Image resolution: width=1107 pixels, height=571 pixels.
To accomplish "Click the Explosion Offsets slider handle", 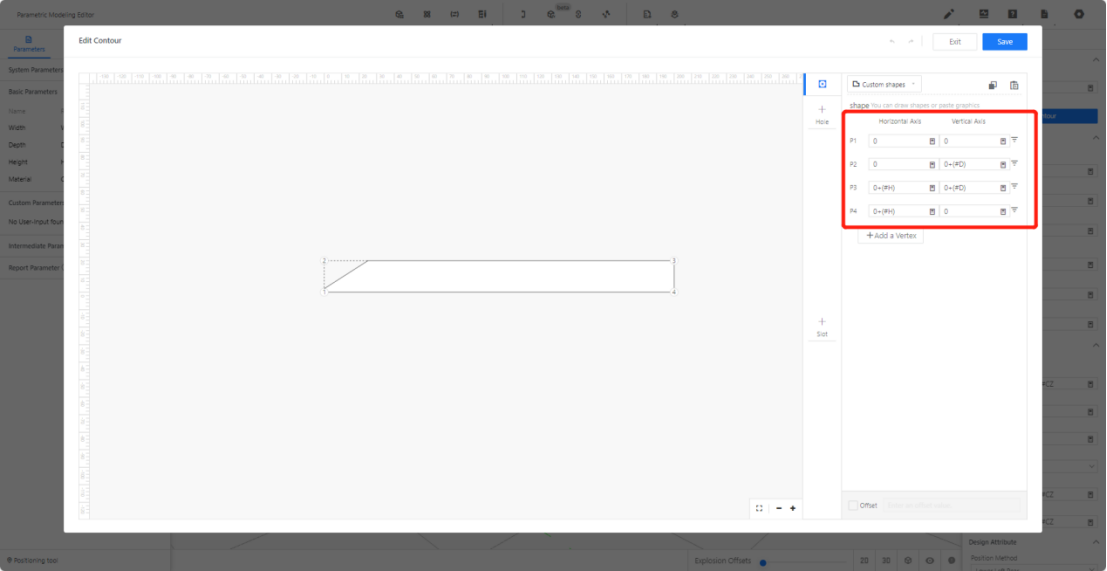I will pos(763,563).
